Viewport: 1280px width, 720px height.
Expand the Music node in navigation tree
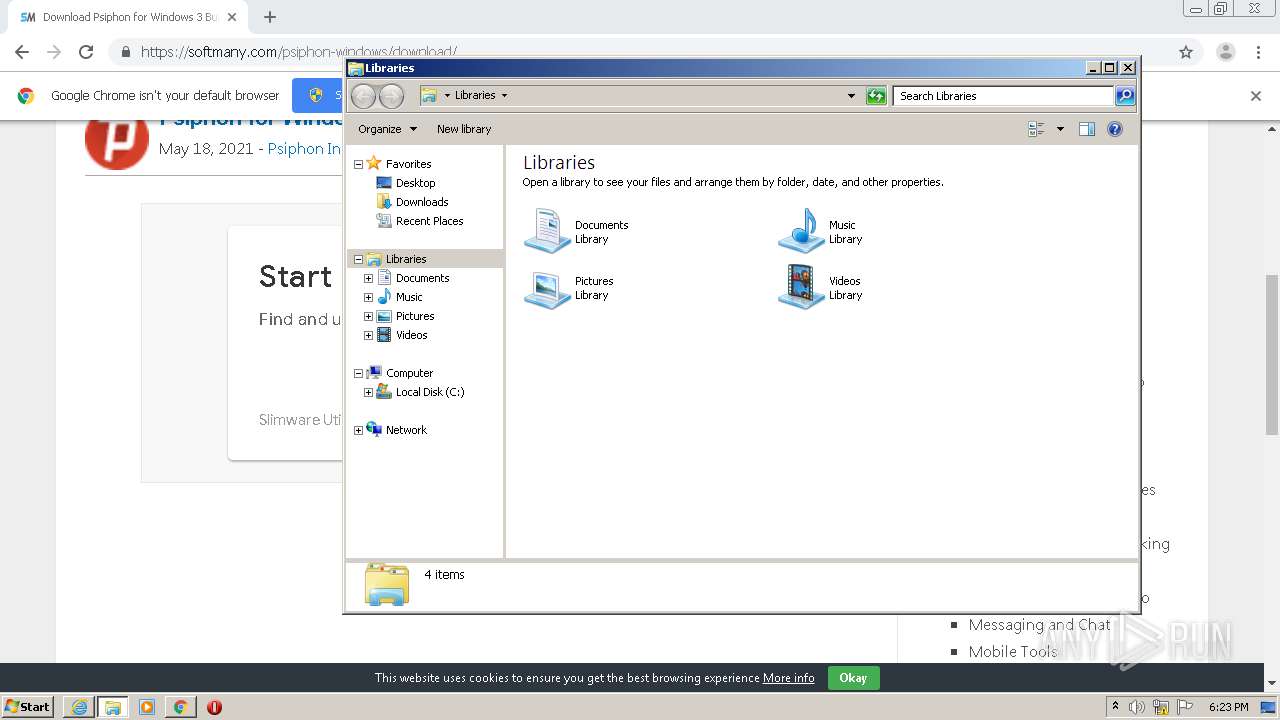coord(368,297)
